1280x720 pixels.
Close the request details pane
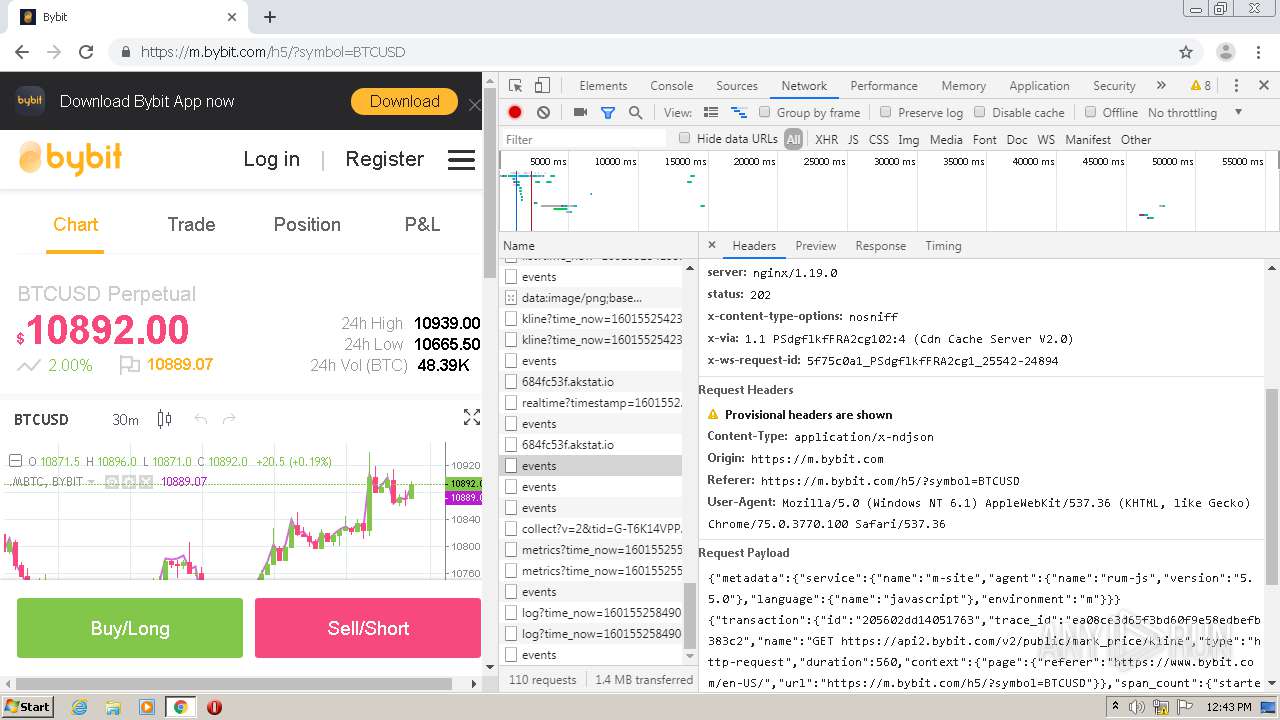coord(712,245)
